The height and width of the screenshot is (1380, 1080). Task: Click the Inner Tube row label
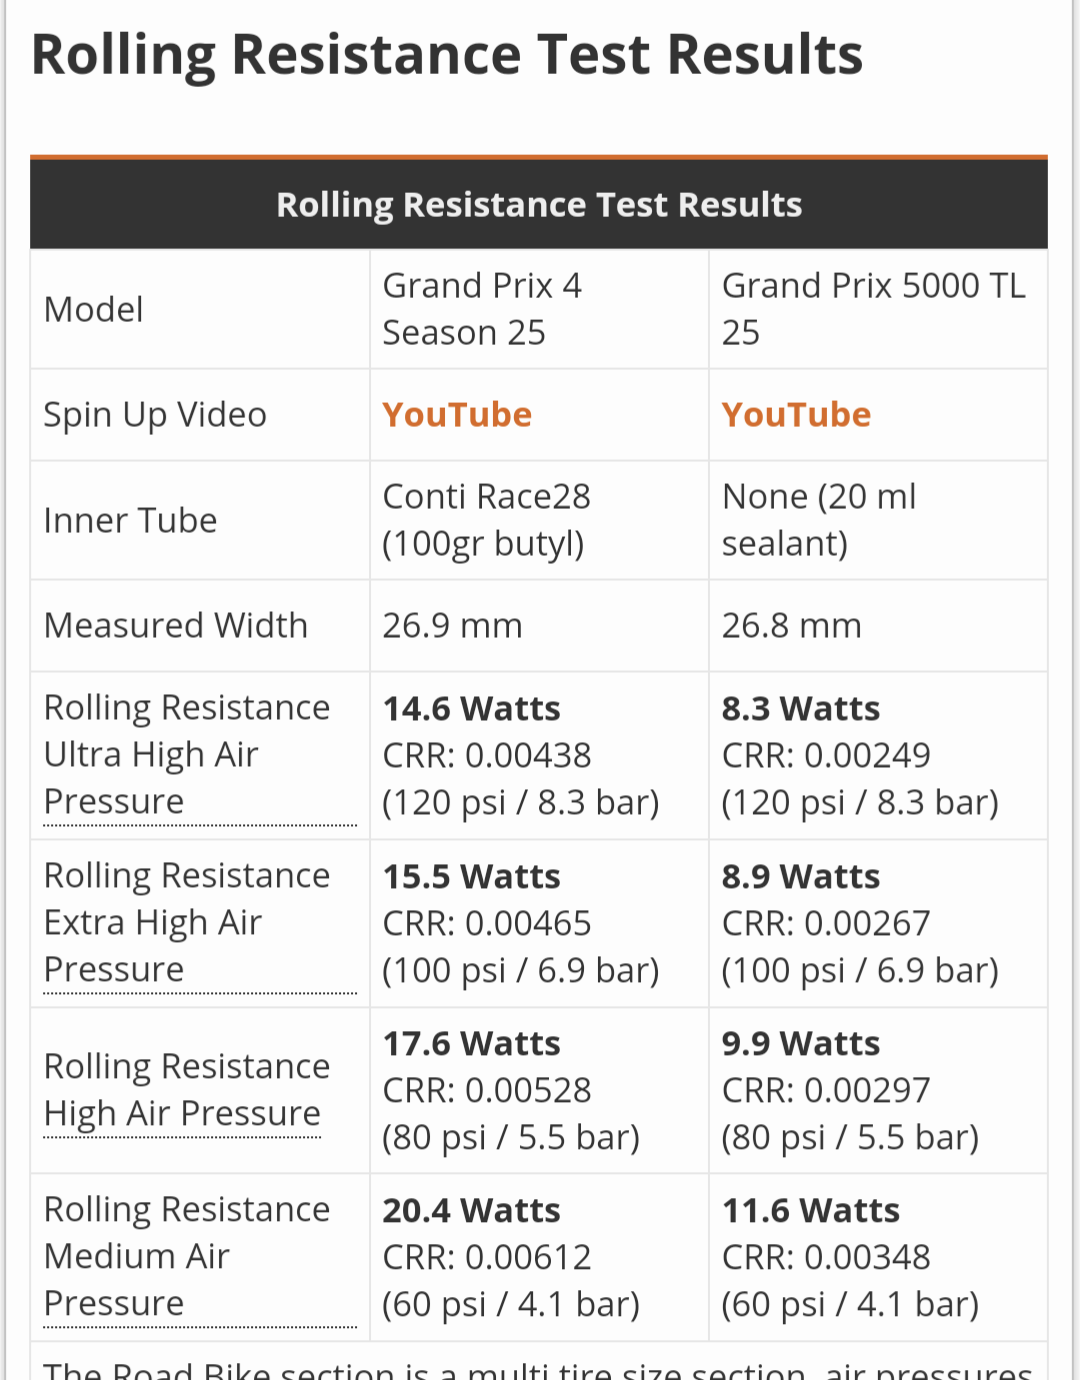[x=130, y=521]
